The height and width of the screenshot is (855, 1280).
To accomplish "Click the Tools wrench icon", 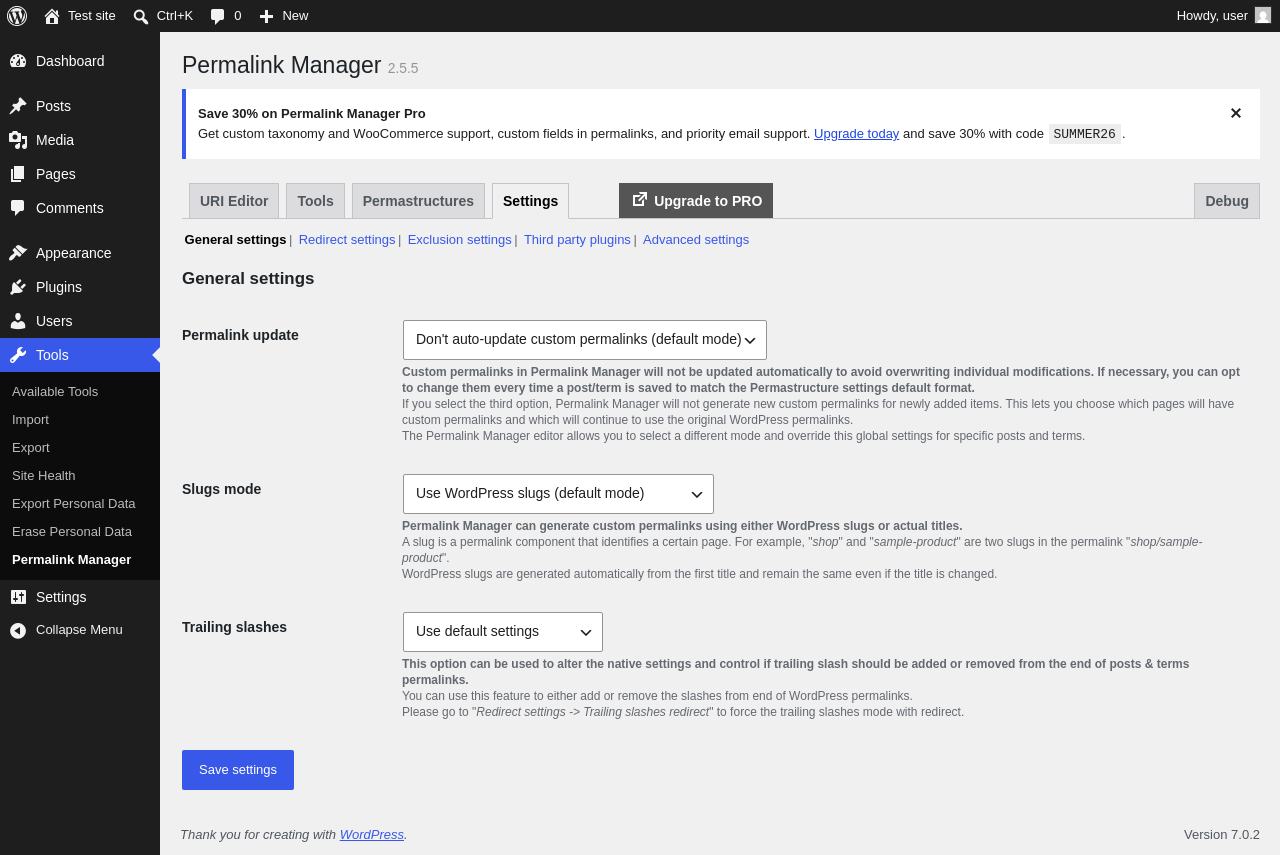I will tap(18, 355).
